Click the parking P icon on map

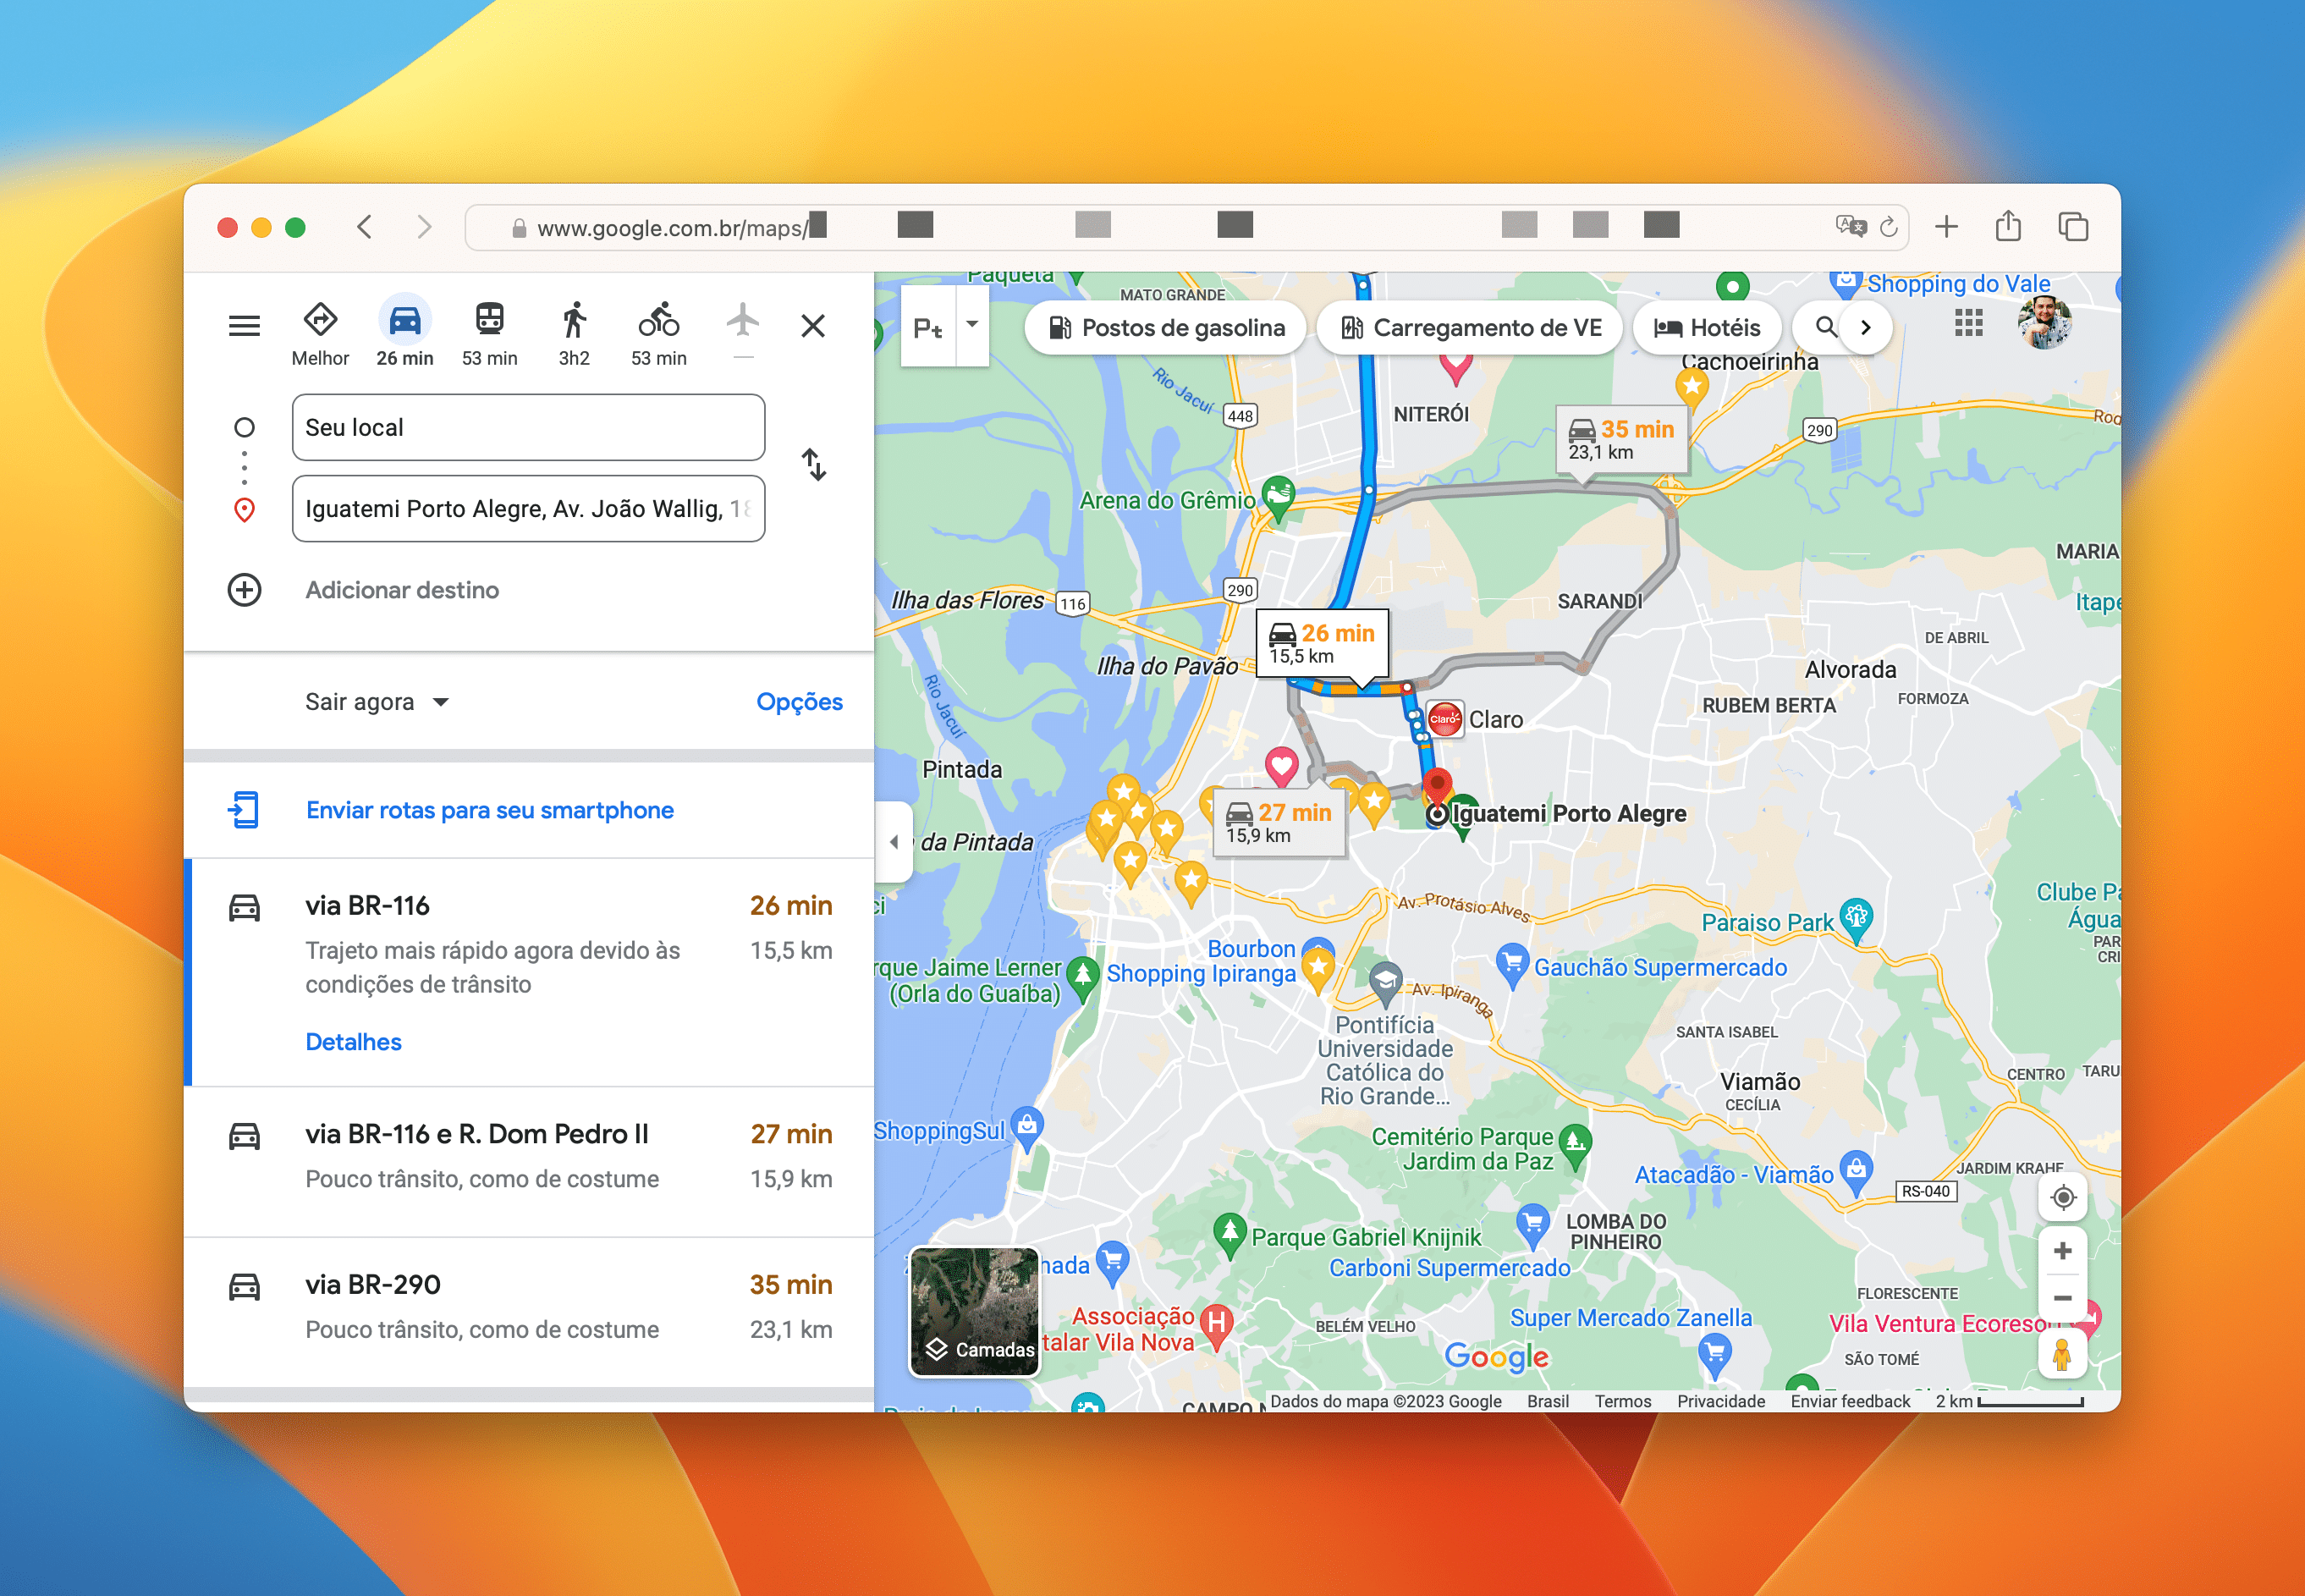pyautogui.click(x=928, y=327)
